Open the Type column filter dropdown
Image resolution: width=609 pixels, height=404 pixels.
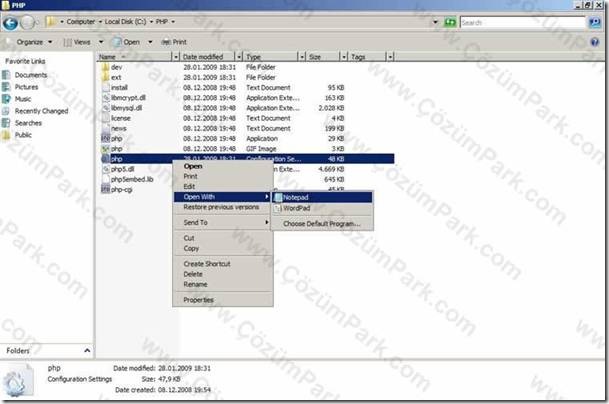point(302,57)
